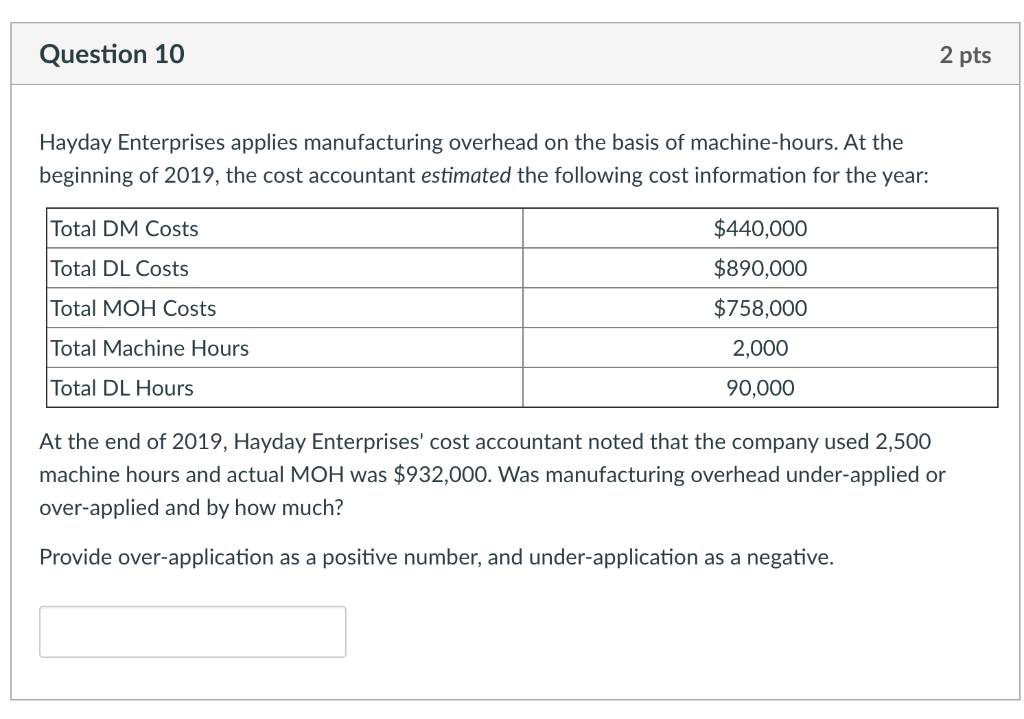
Task: Click the $890,000 amount in the table
Action: pyautogui.click(x=760, y=268)
